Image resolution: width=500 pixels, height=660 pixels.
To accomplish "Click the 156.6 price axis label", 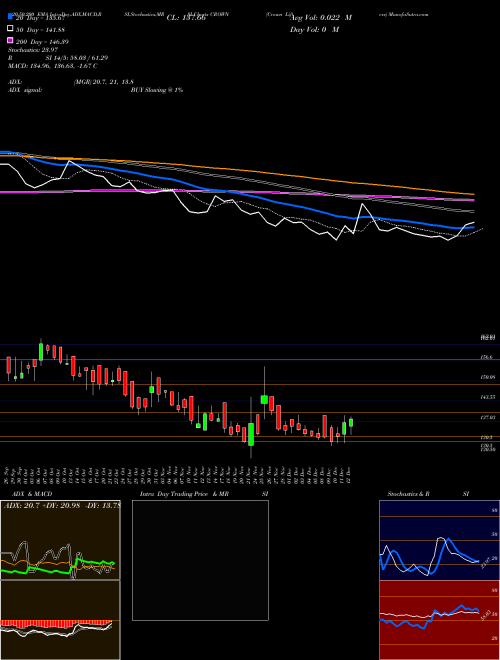I will point(486,357).
